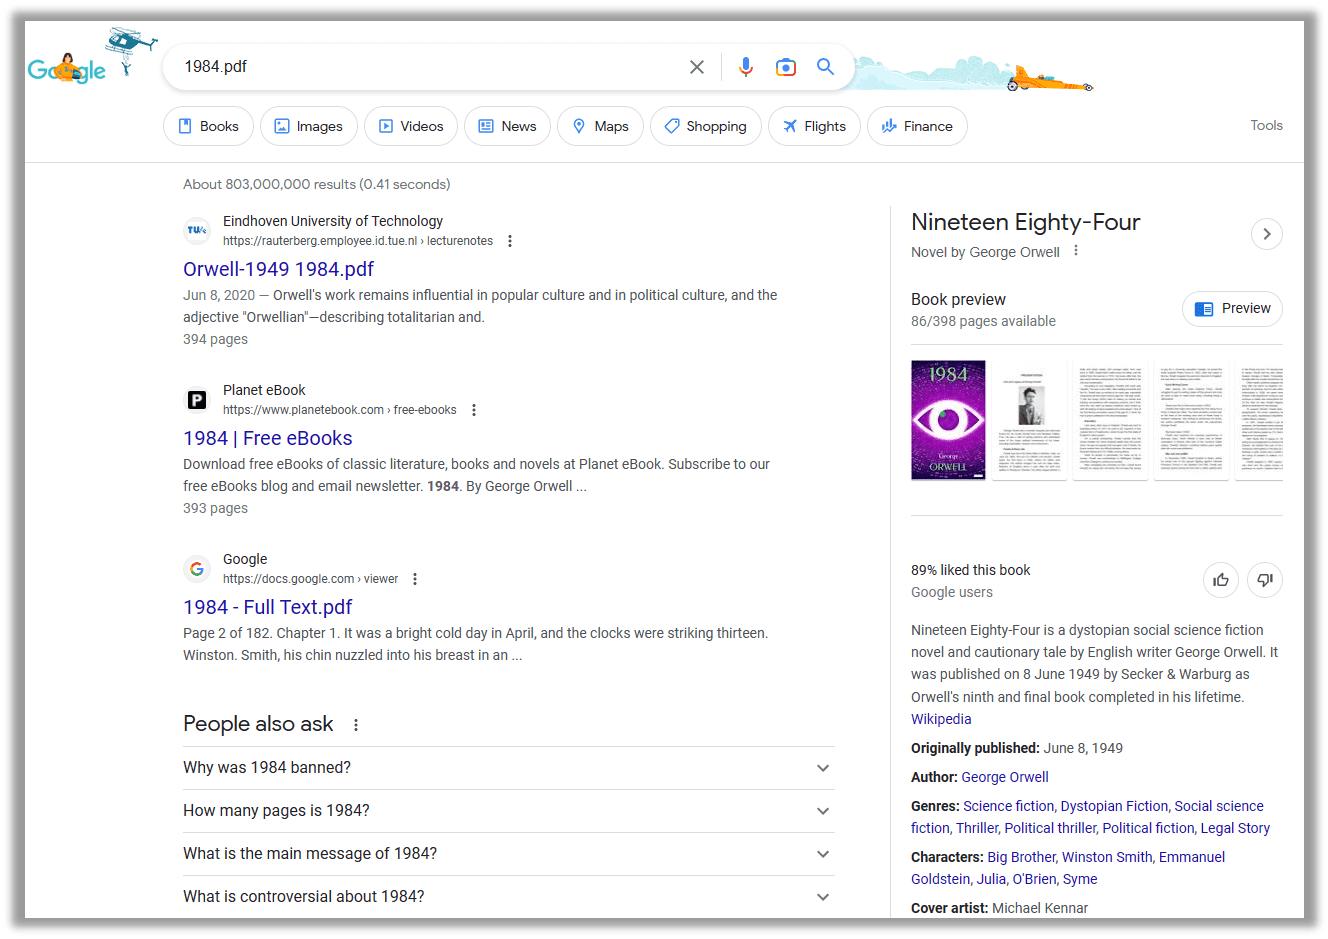Focus the search box containing 1984.pdf

pos(430,67)
